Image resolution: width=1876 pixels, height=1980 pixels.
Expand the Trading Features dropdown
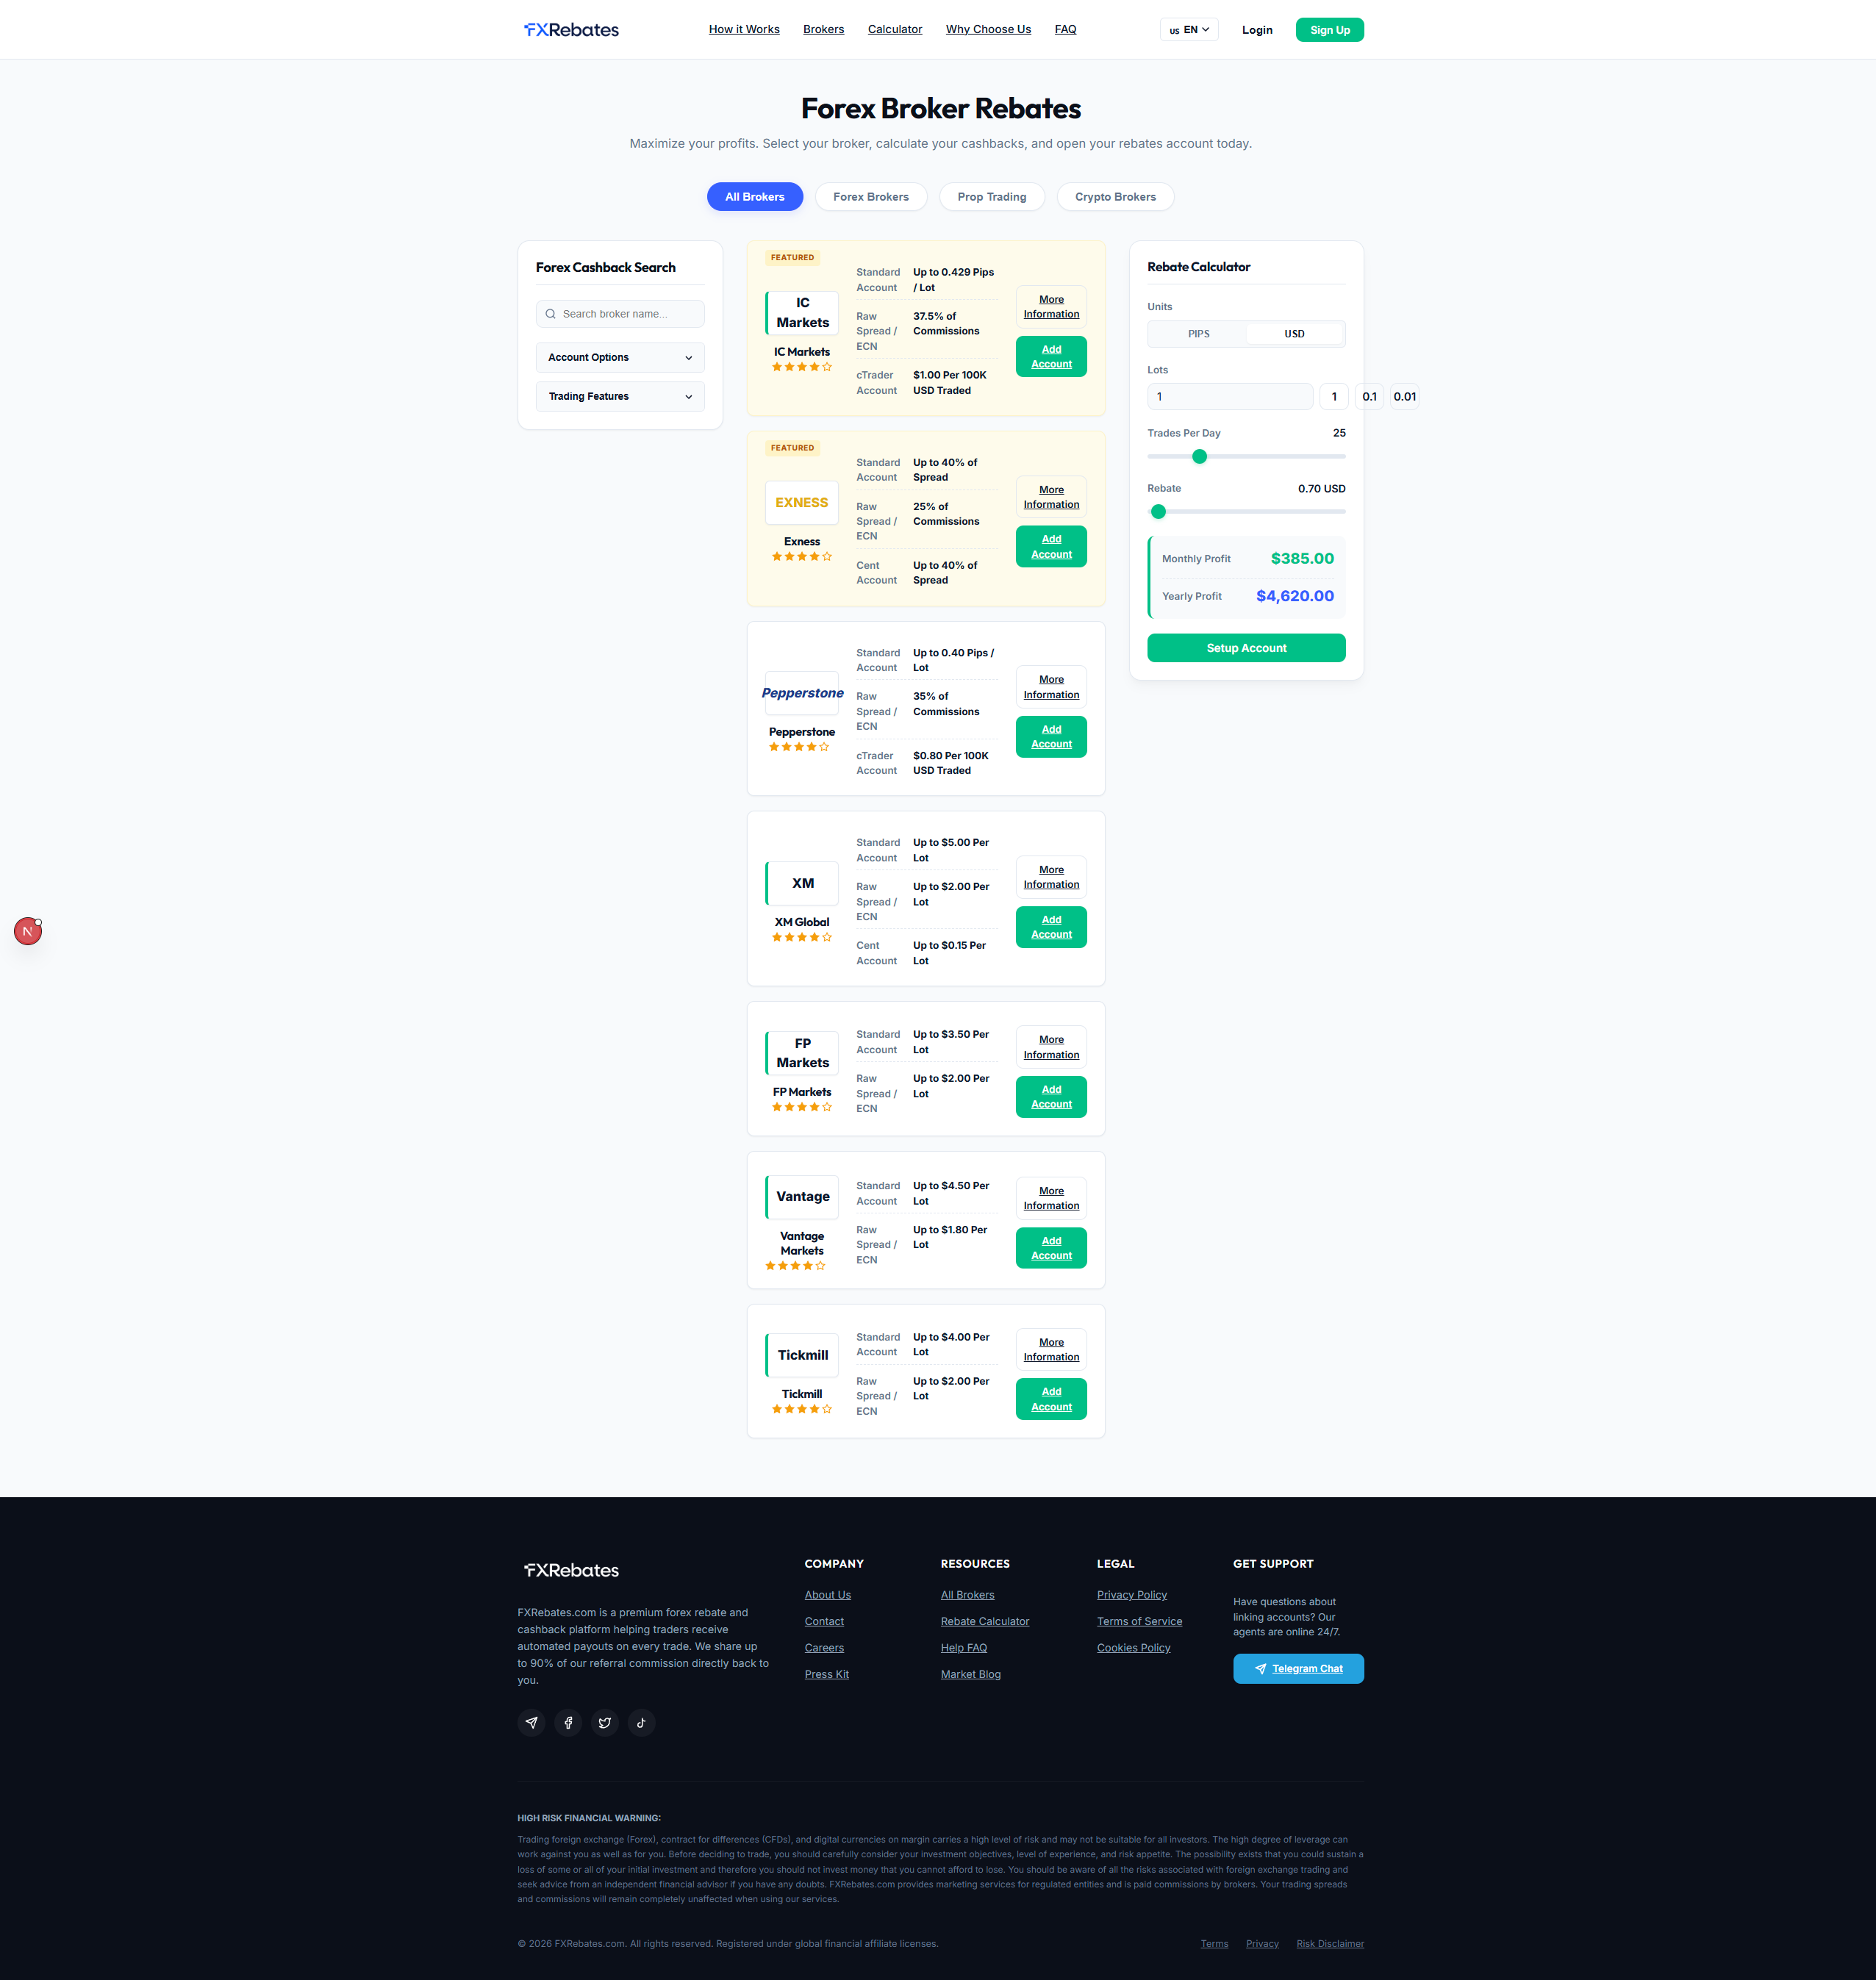pos(620,397)
